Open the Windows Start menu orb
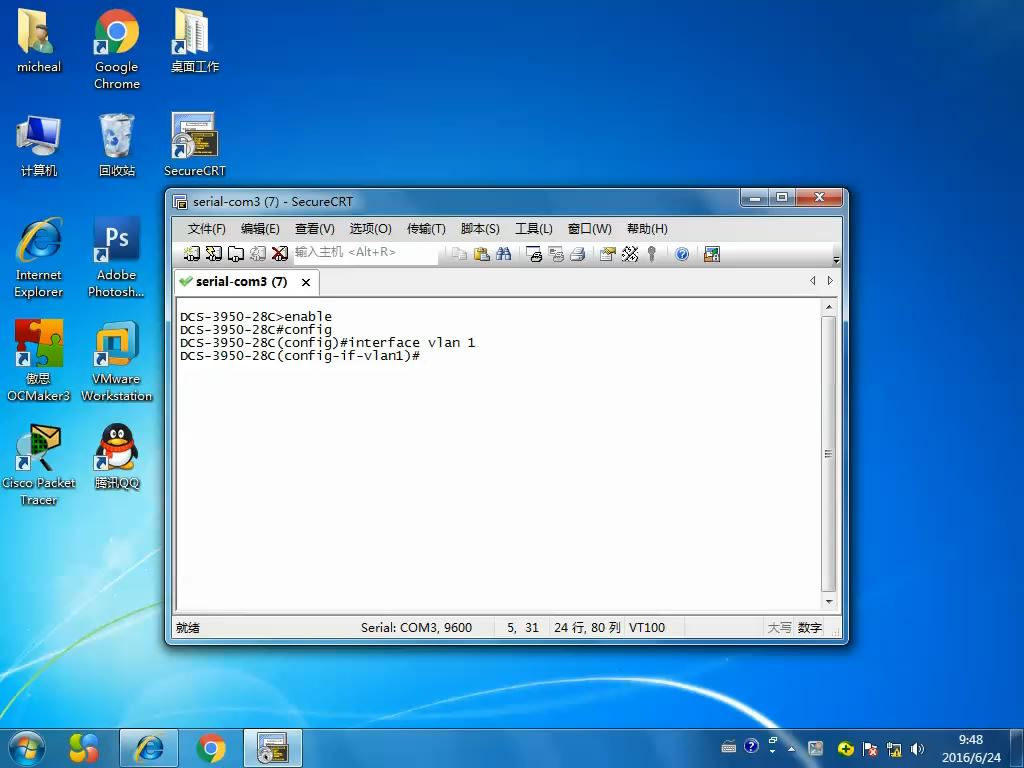The image size is (1024, 768). pyautogui.click(x=26, y=748)
